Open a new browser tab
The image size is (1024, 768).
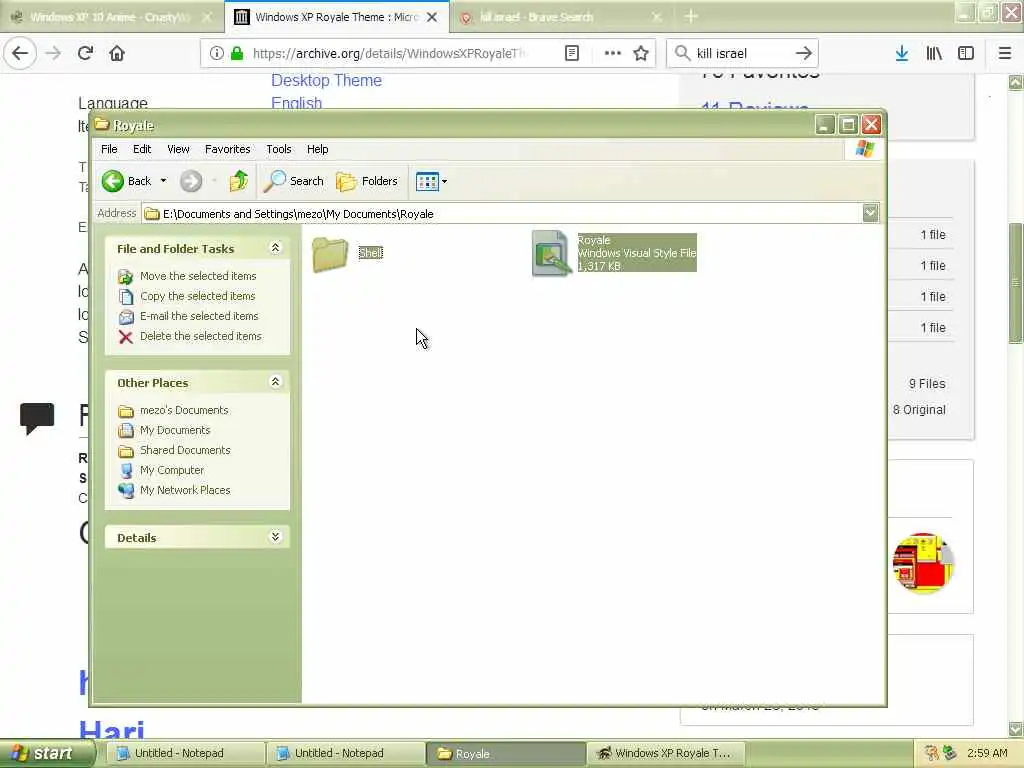pos(691,16)
